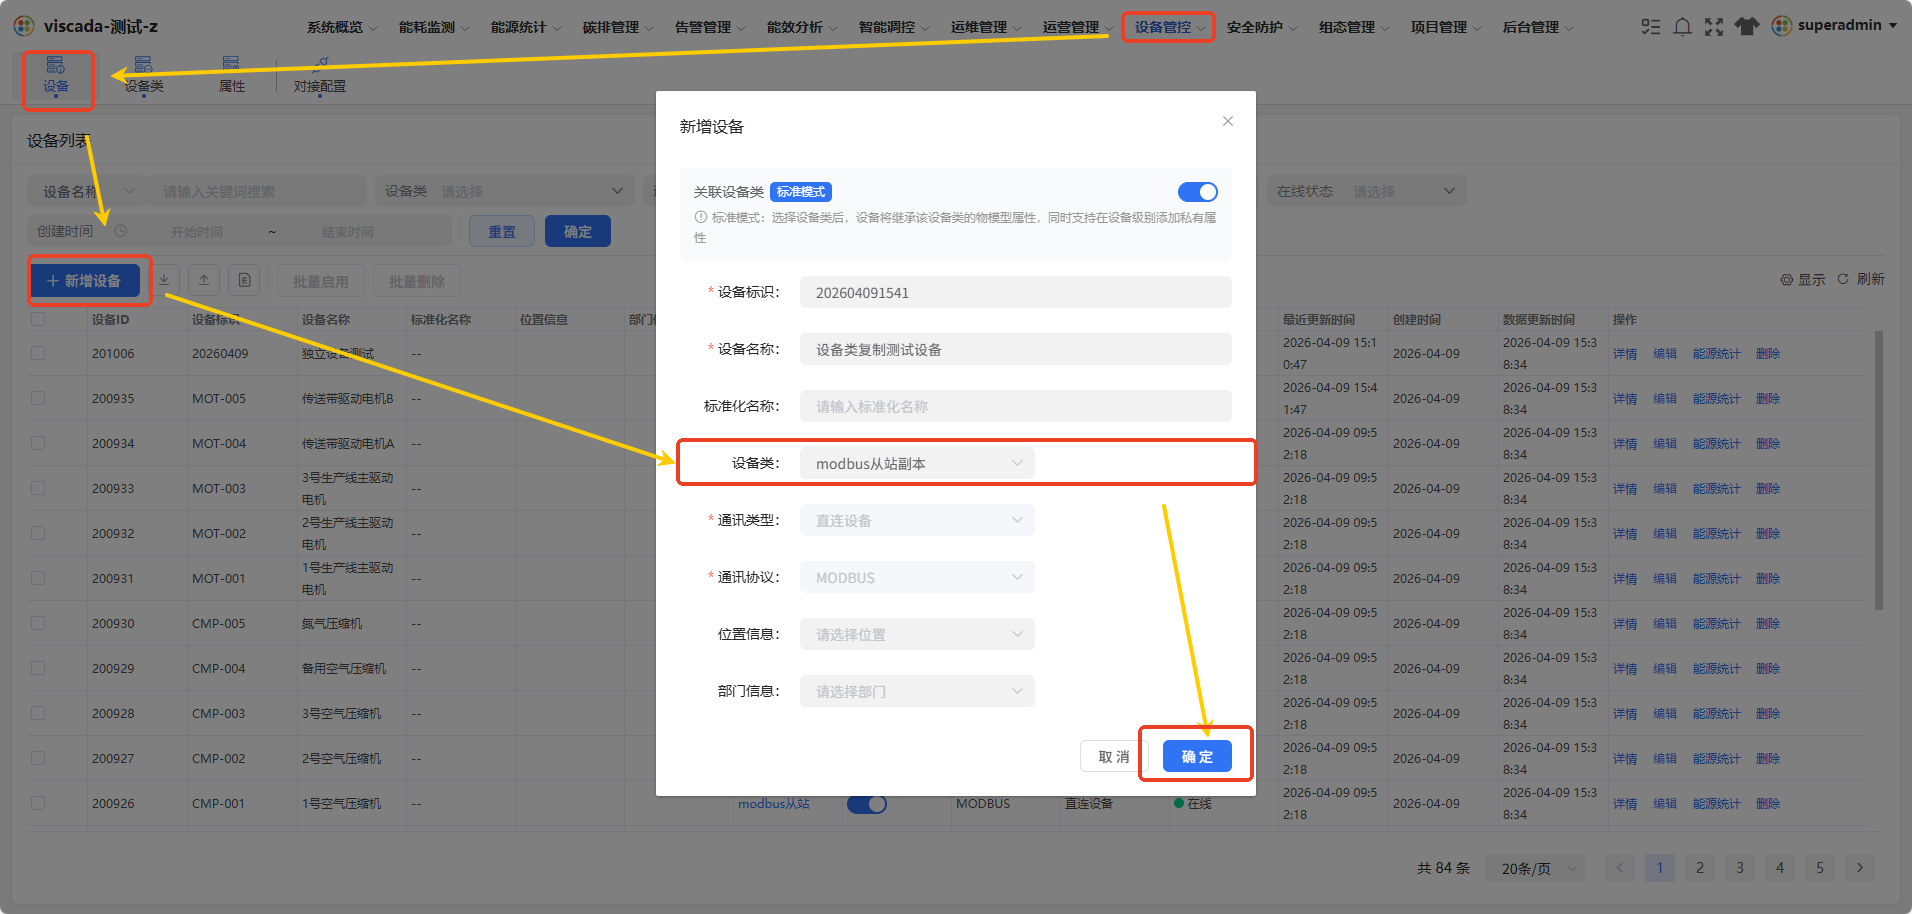Viewport: 1912px width, 914px height.
Task: Click the 批量启用 button
Action: click(x=321, y=281)
